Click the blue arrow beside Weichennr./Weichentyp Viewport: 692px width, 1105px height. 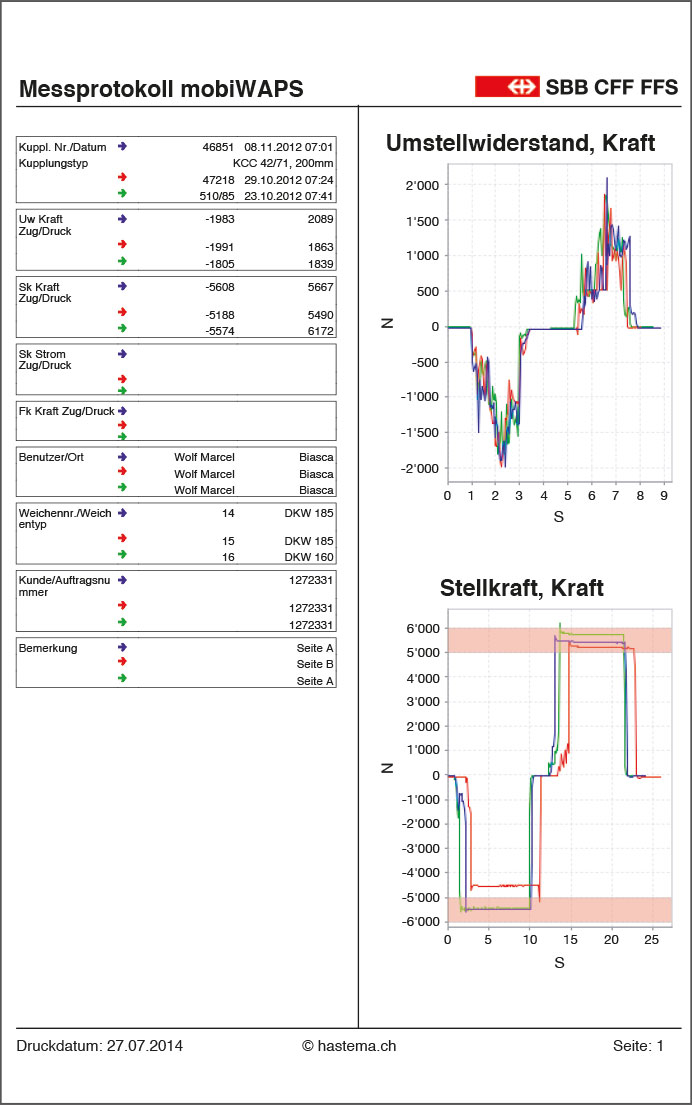point(122,513)
